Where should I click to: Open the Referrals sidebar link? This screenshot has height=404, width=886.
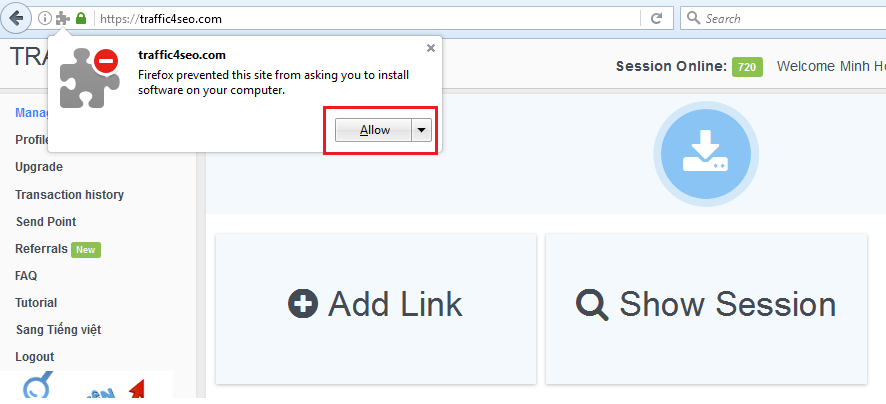[41, 248]
